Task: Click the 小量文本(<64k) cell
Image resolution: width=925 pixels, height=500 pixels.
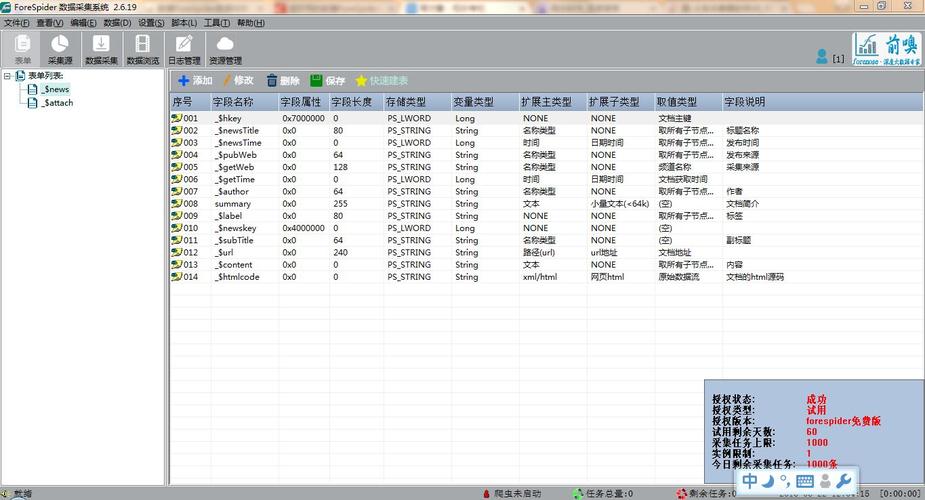Action: (620, 203)
